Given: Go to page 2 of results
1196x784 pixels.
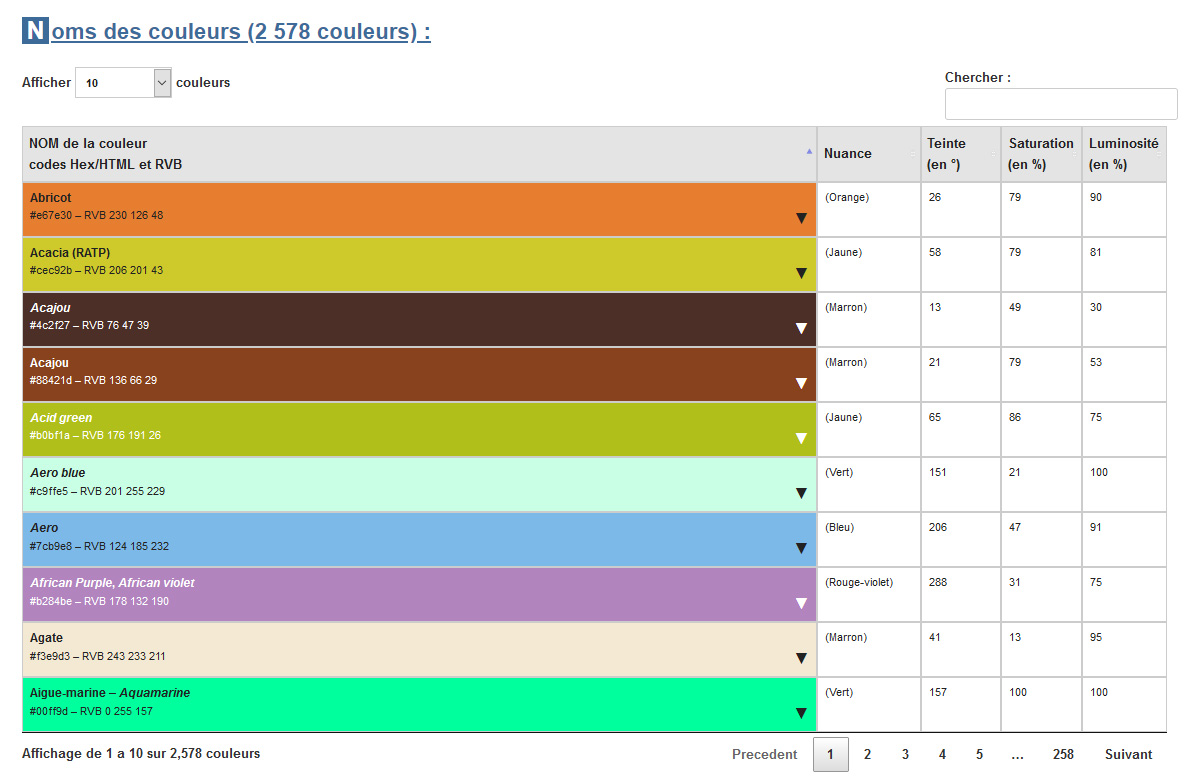Looking at the screenshot, I should coord(867,755).
